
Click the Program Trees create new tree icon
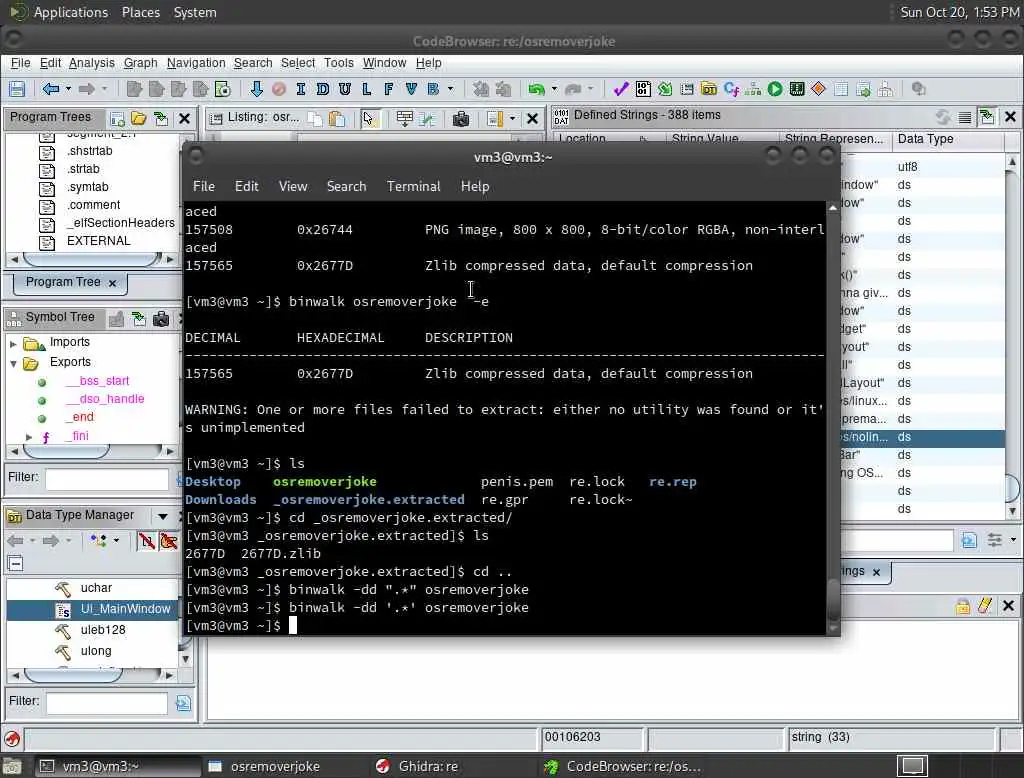point(118,118)
